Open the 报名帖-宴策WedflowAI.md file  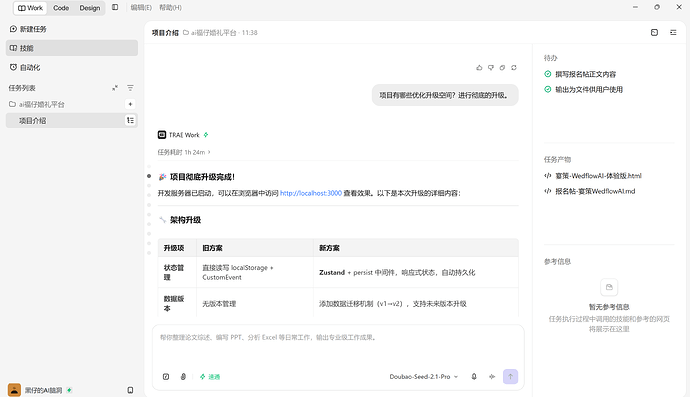click(590, 191)
